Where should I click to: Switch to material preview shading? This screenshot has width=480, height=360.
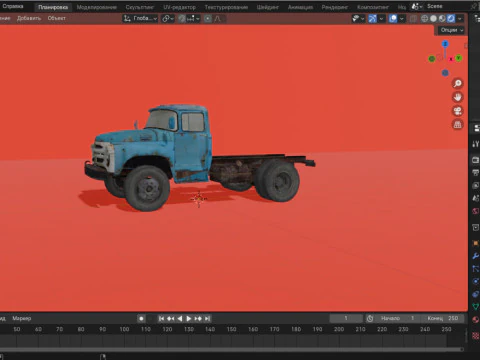coord(442,19)
